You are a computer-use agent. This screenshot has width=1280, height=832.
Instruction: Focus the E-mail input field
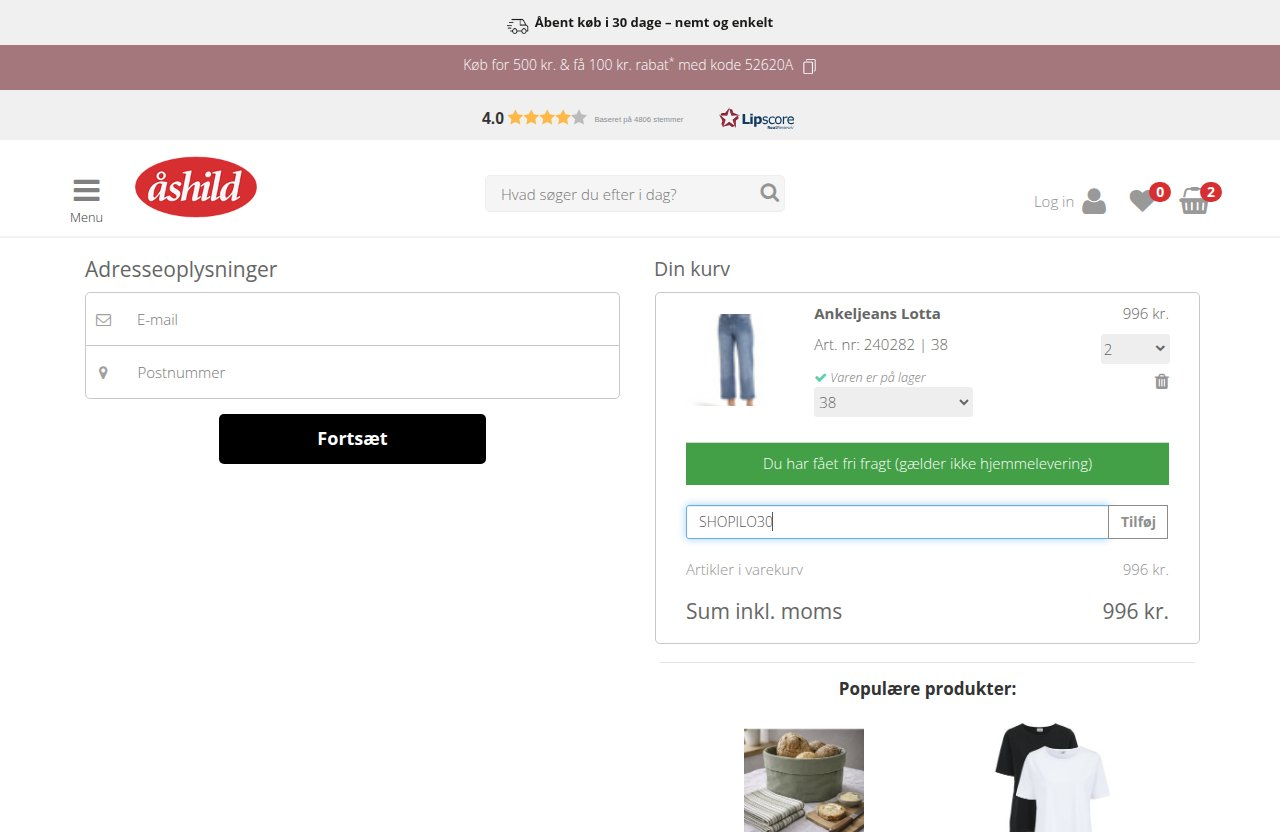pyautogui.click(x=352, y=320)
